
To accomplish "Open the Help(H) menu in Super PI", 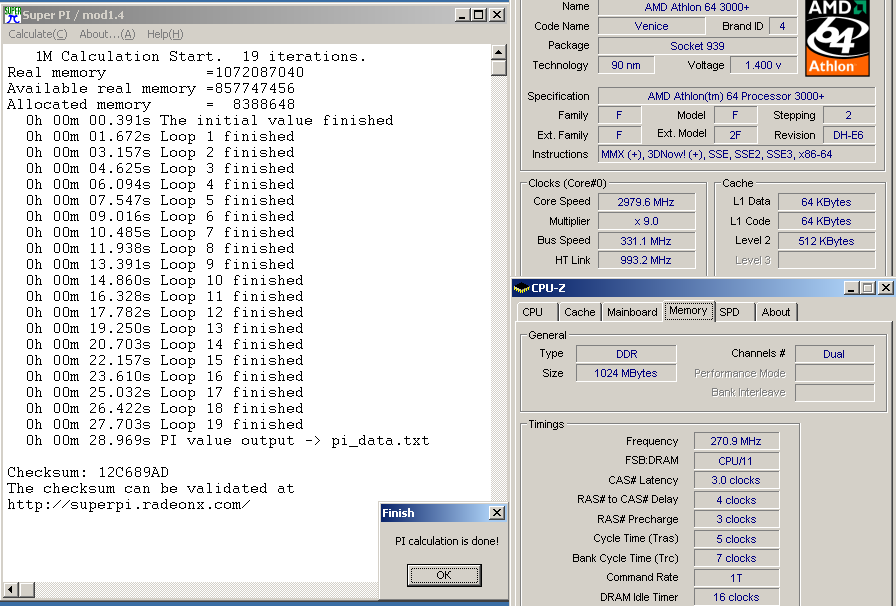I will click(165, 34).
